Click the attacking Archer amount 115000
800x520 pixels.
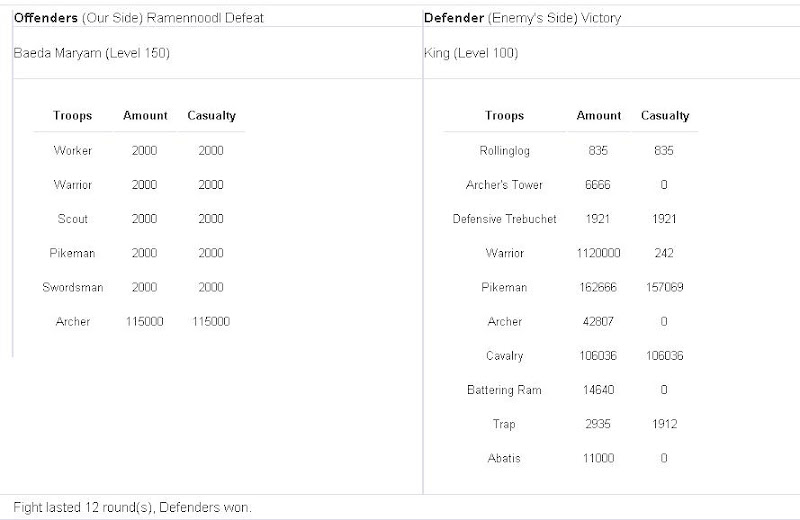pos(145,321)
